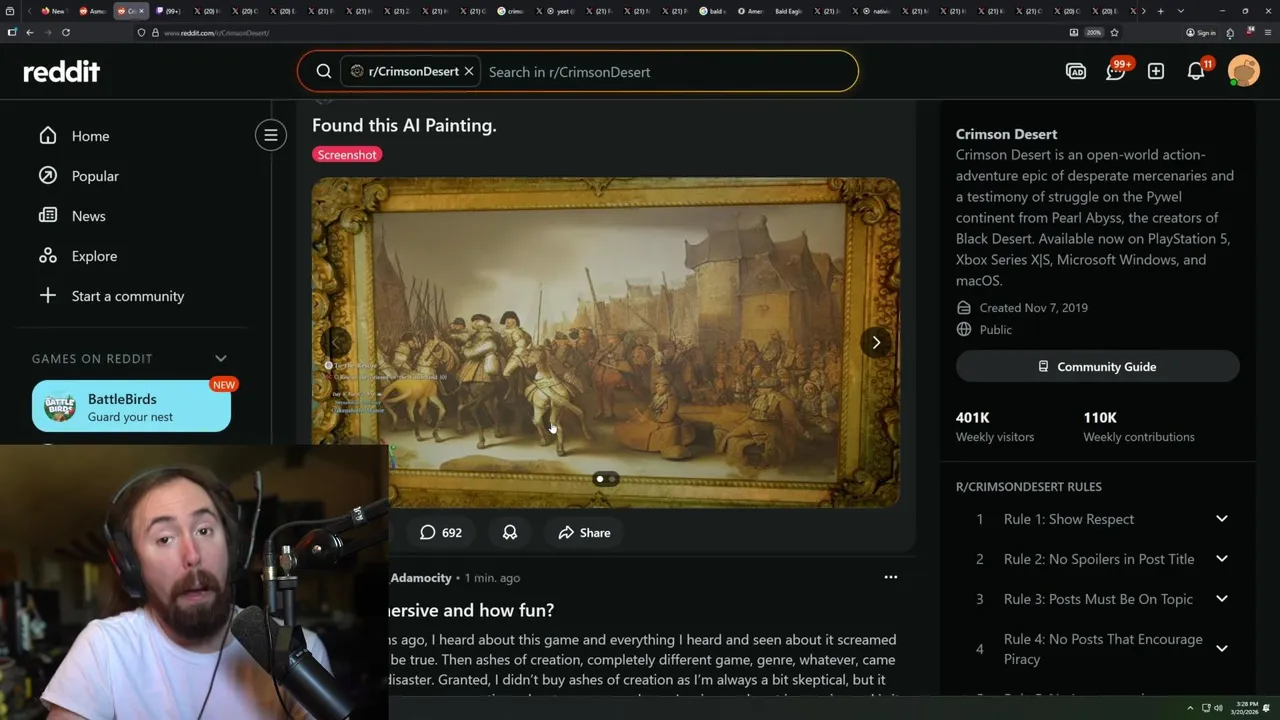1280x720 pixels.
Task: Click the create post plus icon
Action: point(1156,72)
